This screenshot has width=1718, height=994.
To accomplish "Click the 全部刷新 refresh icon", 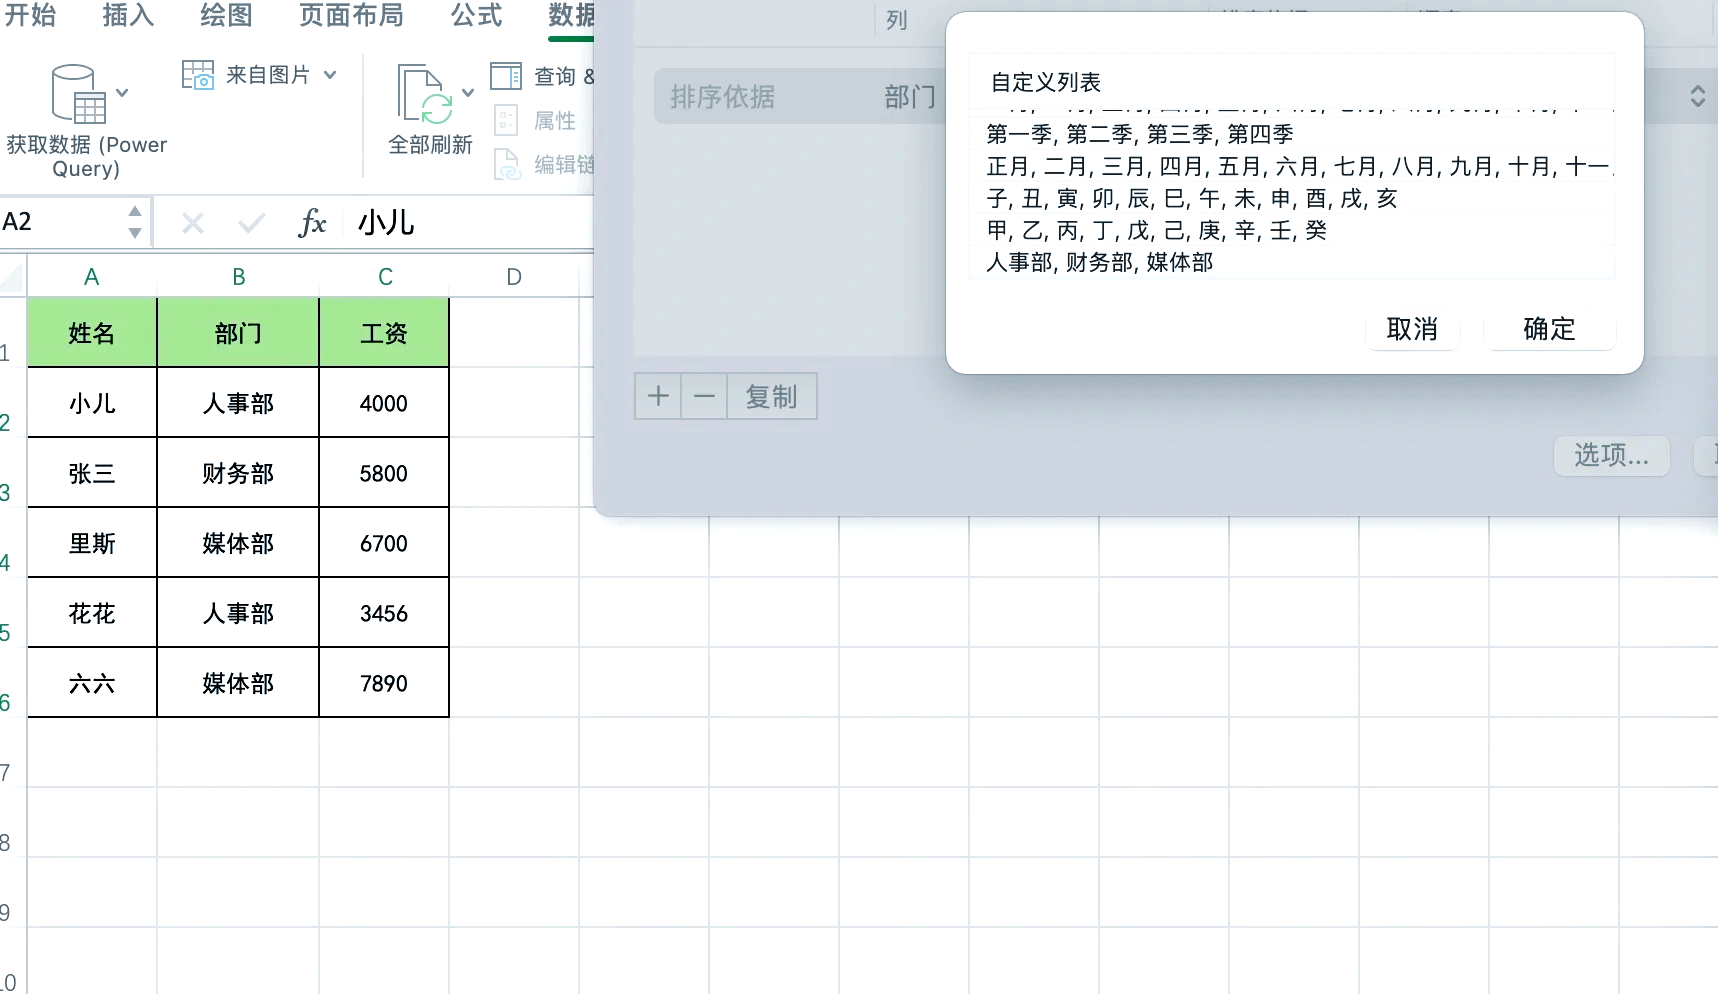I will (424, 90).
